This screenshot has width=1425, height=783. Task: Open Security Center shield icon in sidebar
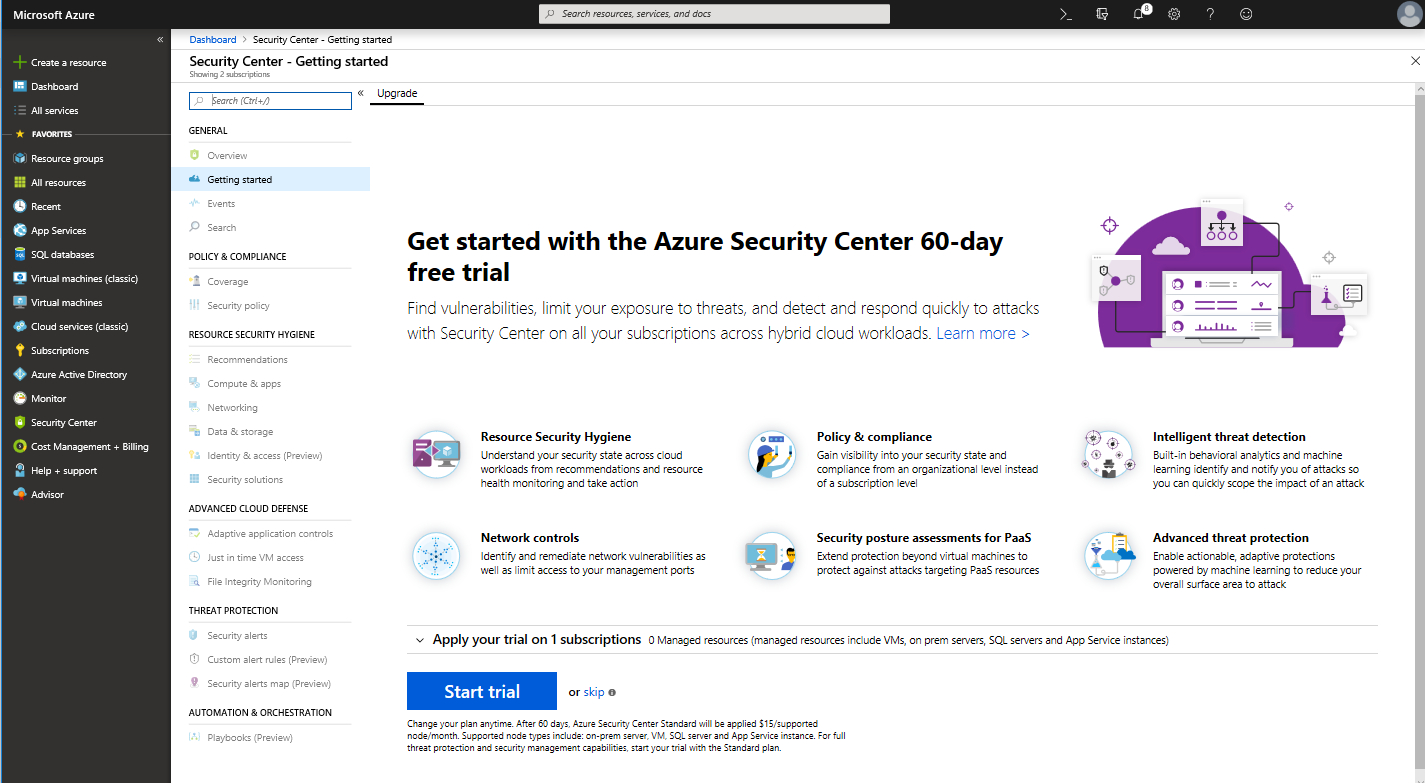(x=20, y=422)
